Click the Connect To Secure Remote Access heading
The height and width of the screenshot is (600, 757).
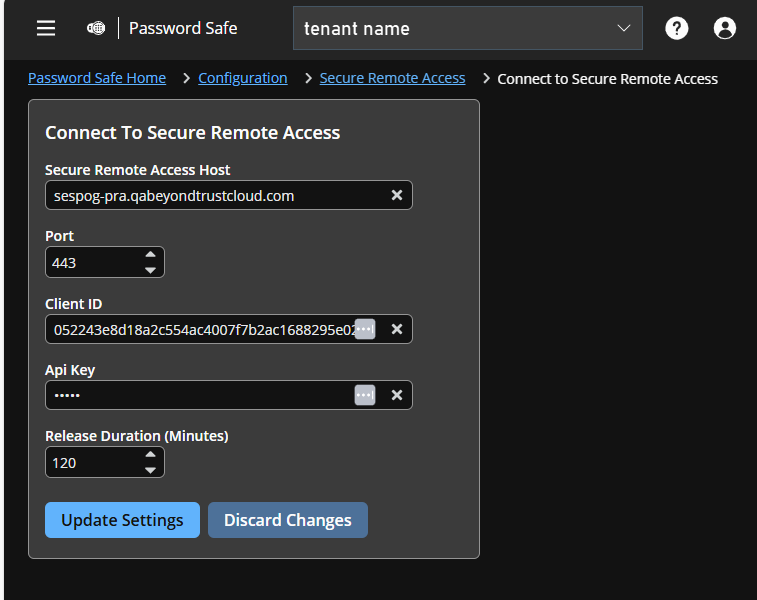click(193, 132)
